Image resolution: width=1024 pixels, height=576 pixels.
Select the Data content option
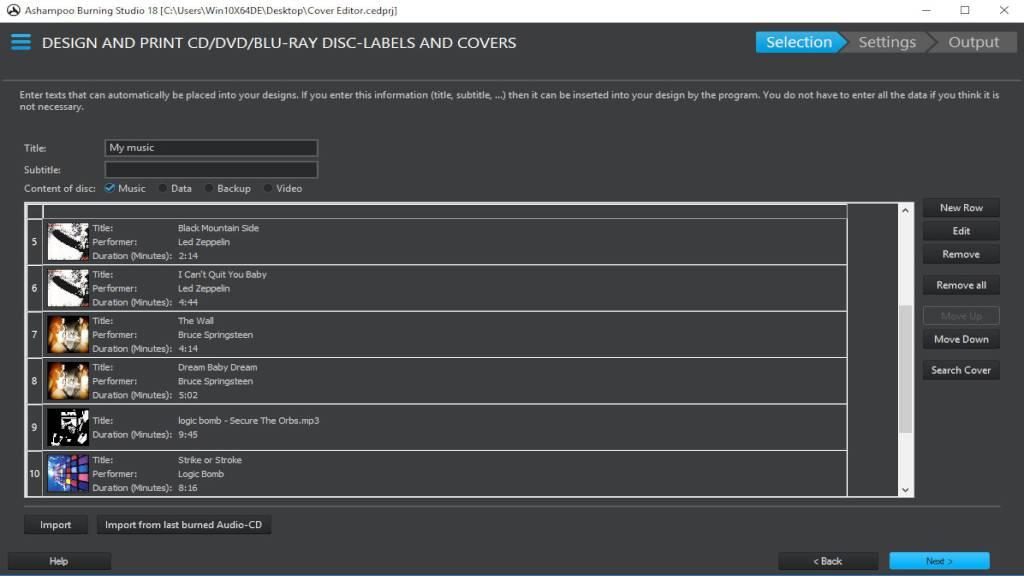(x=163, y=188)
